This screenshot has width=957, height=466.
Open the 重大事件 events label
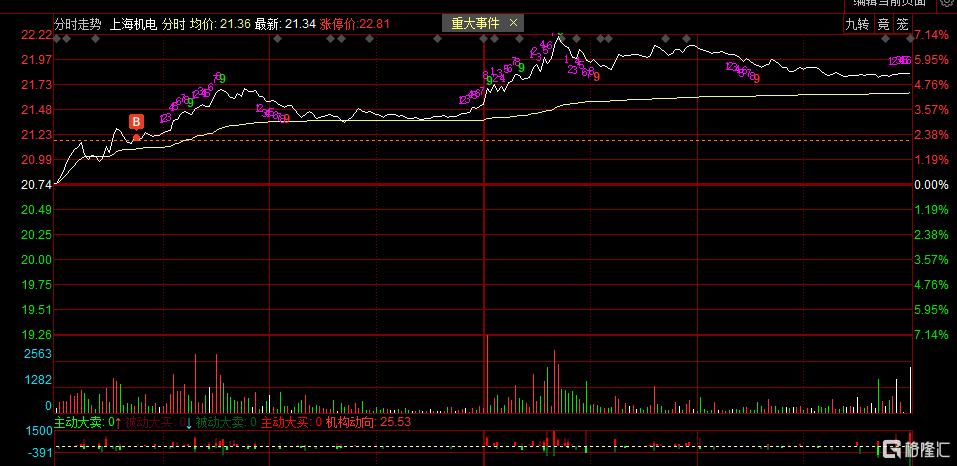click(x=475, y=23)
